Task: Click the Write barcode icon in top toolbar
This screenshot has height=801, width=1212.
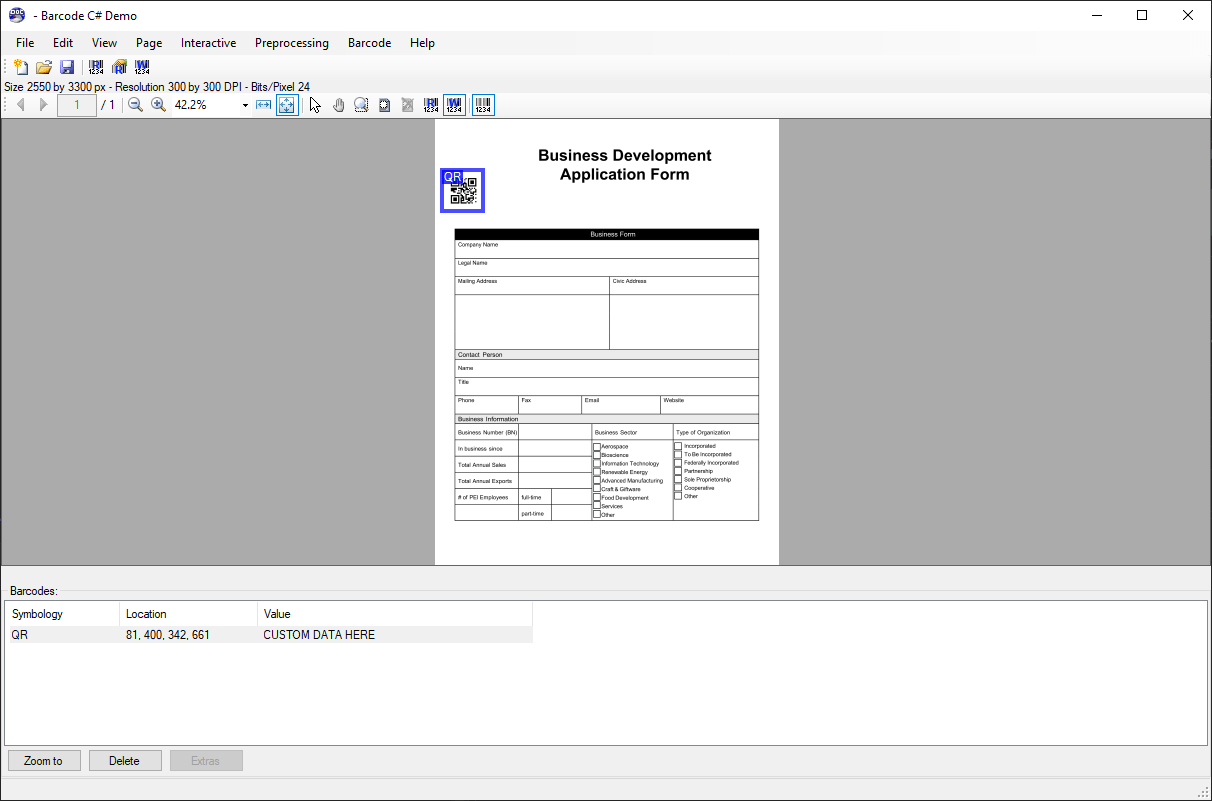Action: coord(142,67)
